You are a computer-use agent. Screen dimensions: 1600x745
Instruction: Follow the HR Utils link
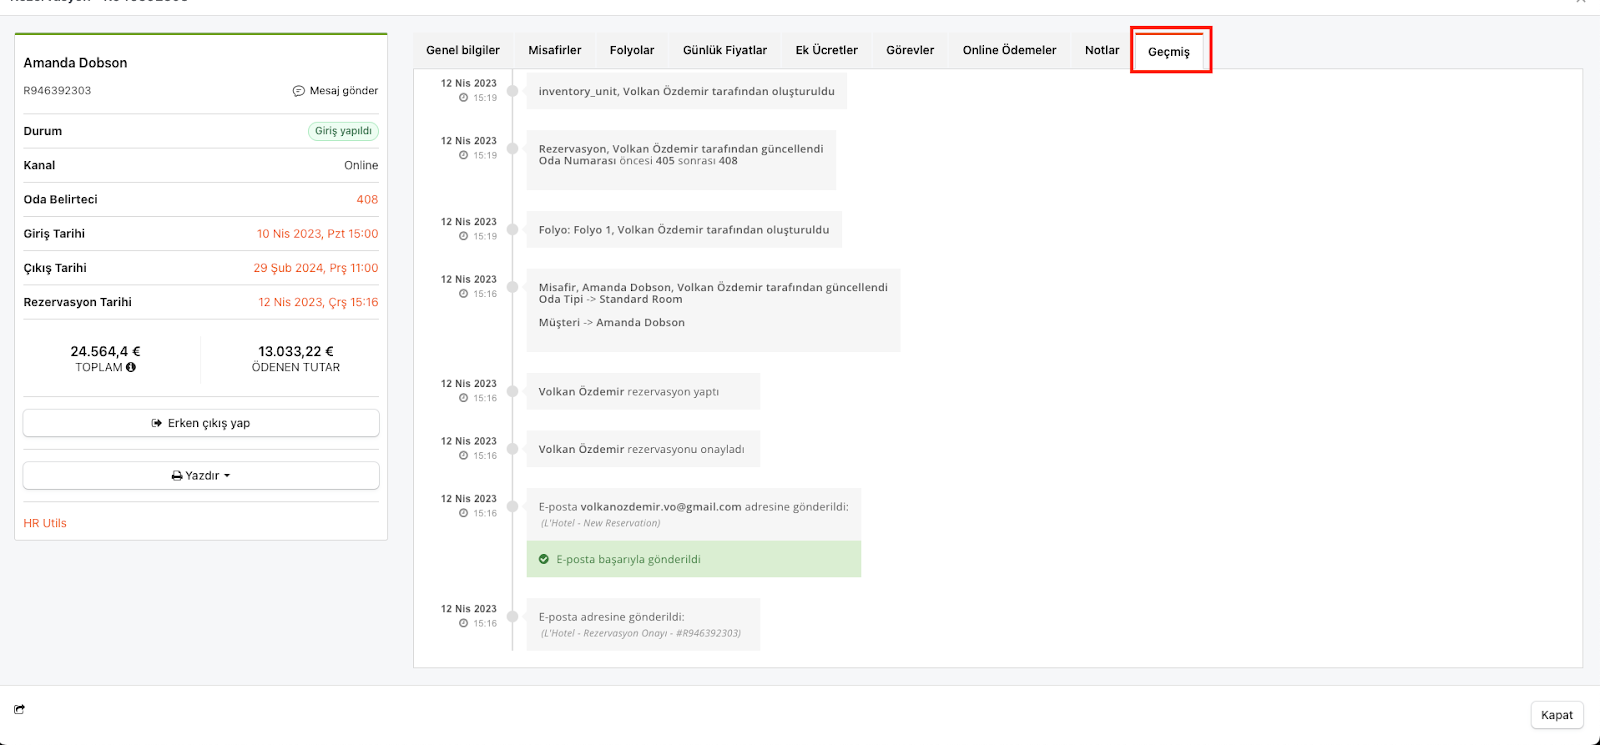click(x=45, y=523)
